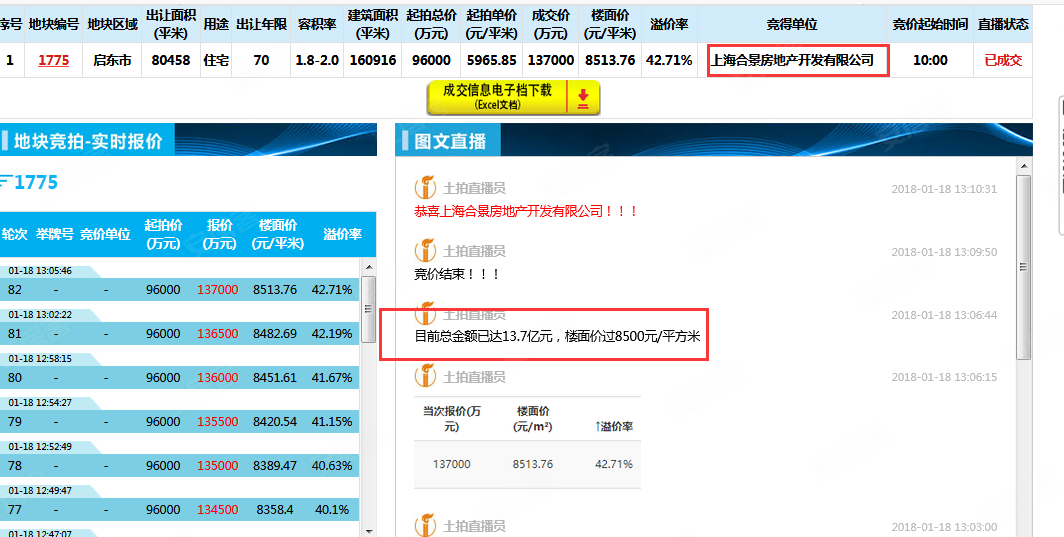Click the avatar icon at 13:03:00 post

pyautogui.click(x=425, y=526)
